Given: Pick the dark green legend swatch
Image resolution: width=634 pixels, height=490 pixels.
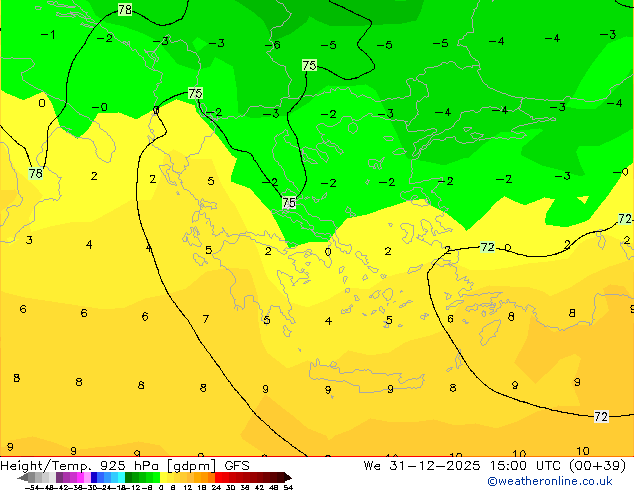Looking at the screenshot, I should click(129, 477).
